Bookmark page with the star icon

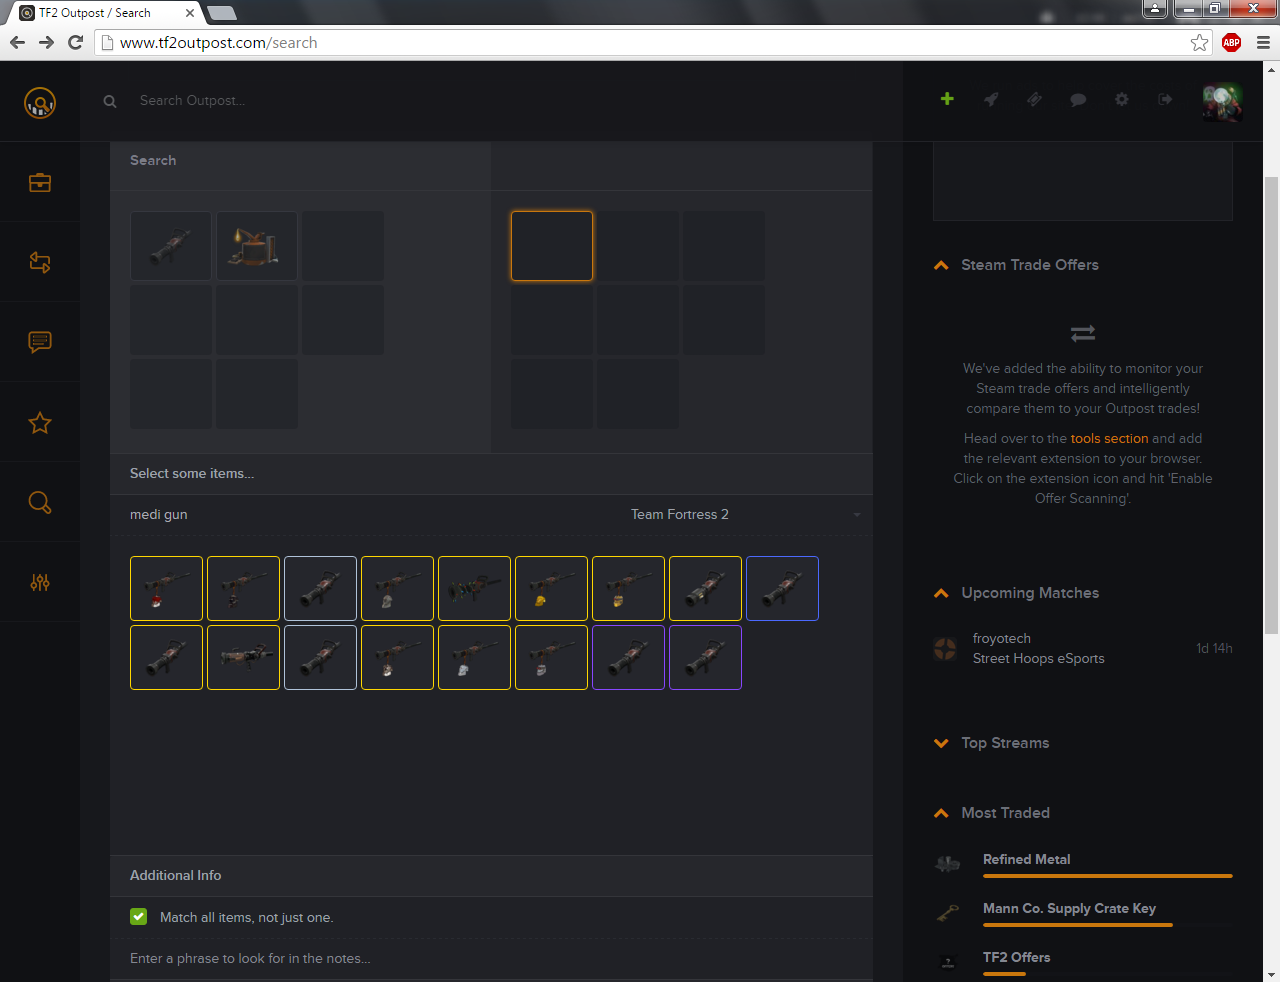(x=1199, y=42)
